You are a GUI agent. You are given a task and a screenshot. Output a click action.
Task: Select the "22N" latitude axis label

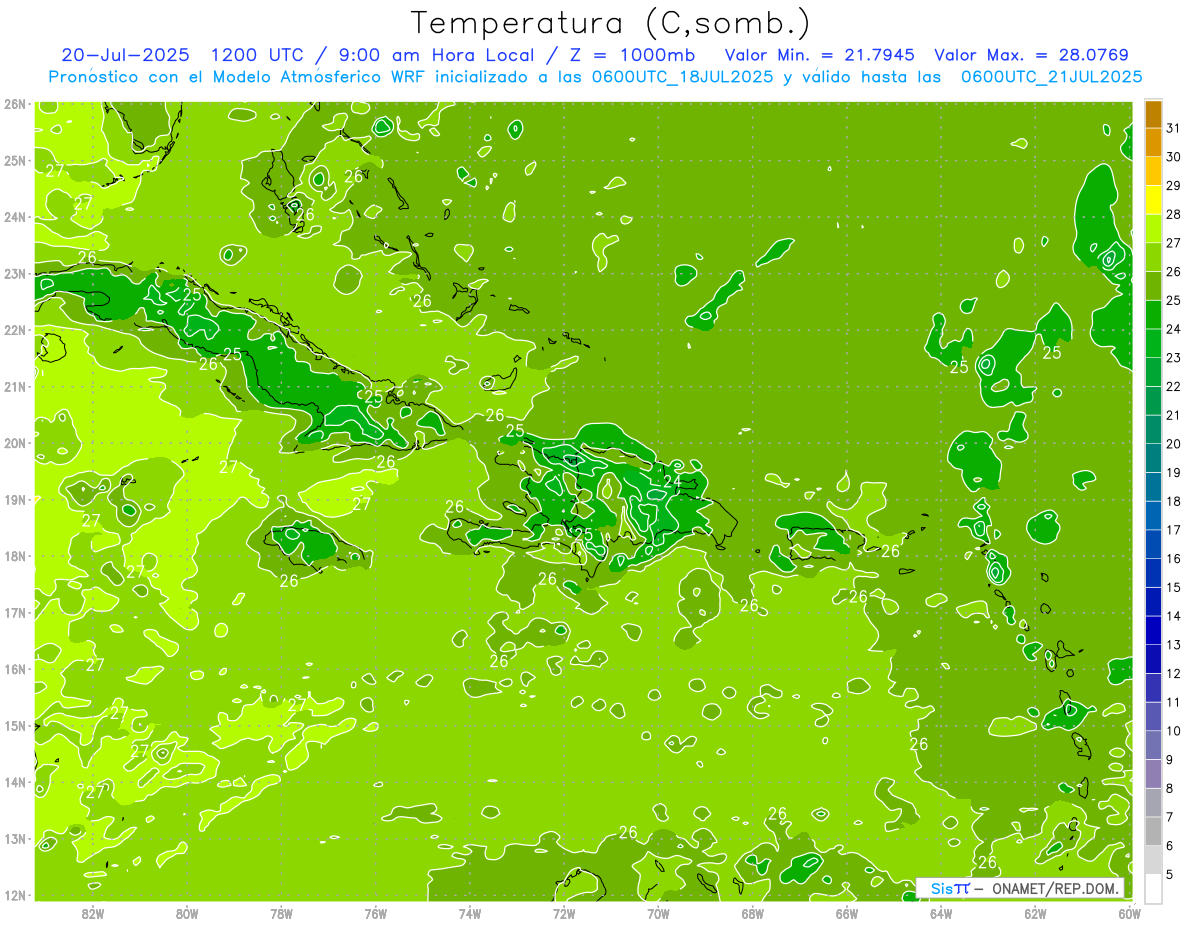click(15, 329)
